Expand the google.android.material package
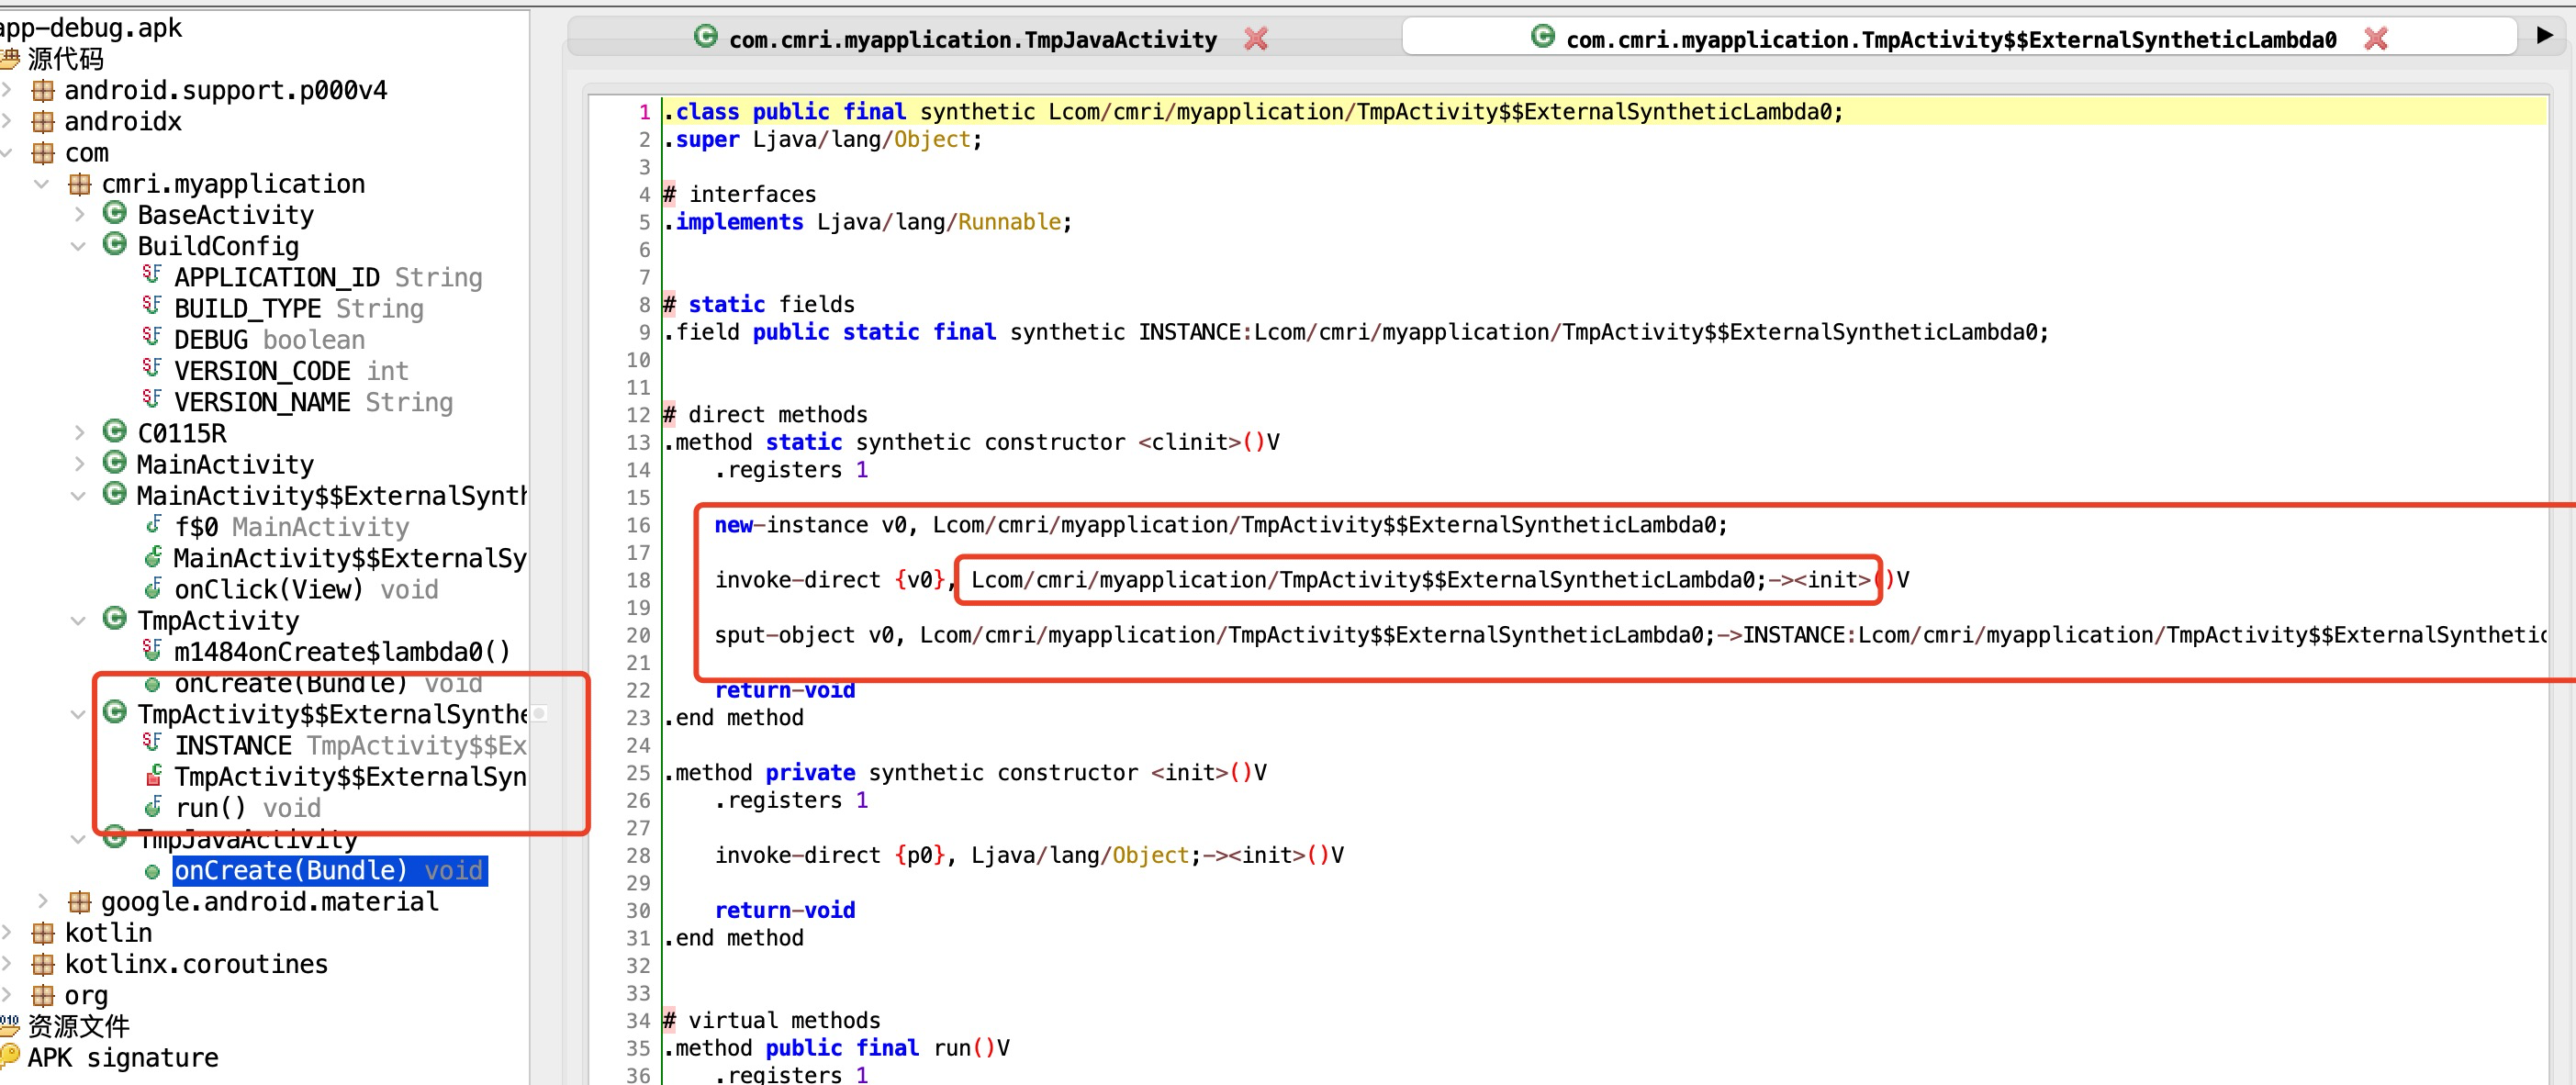 coord(42,902)
